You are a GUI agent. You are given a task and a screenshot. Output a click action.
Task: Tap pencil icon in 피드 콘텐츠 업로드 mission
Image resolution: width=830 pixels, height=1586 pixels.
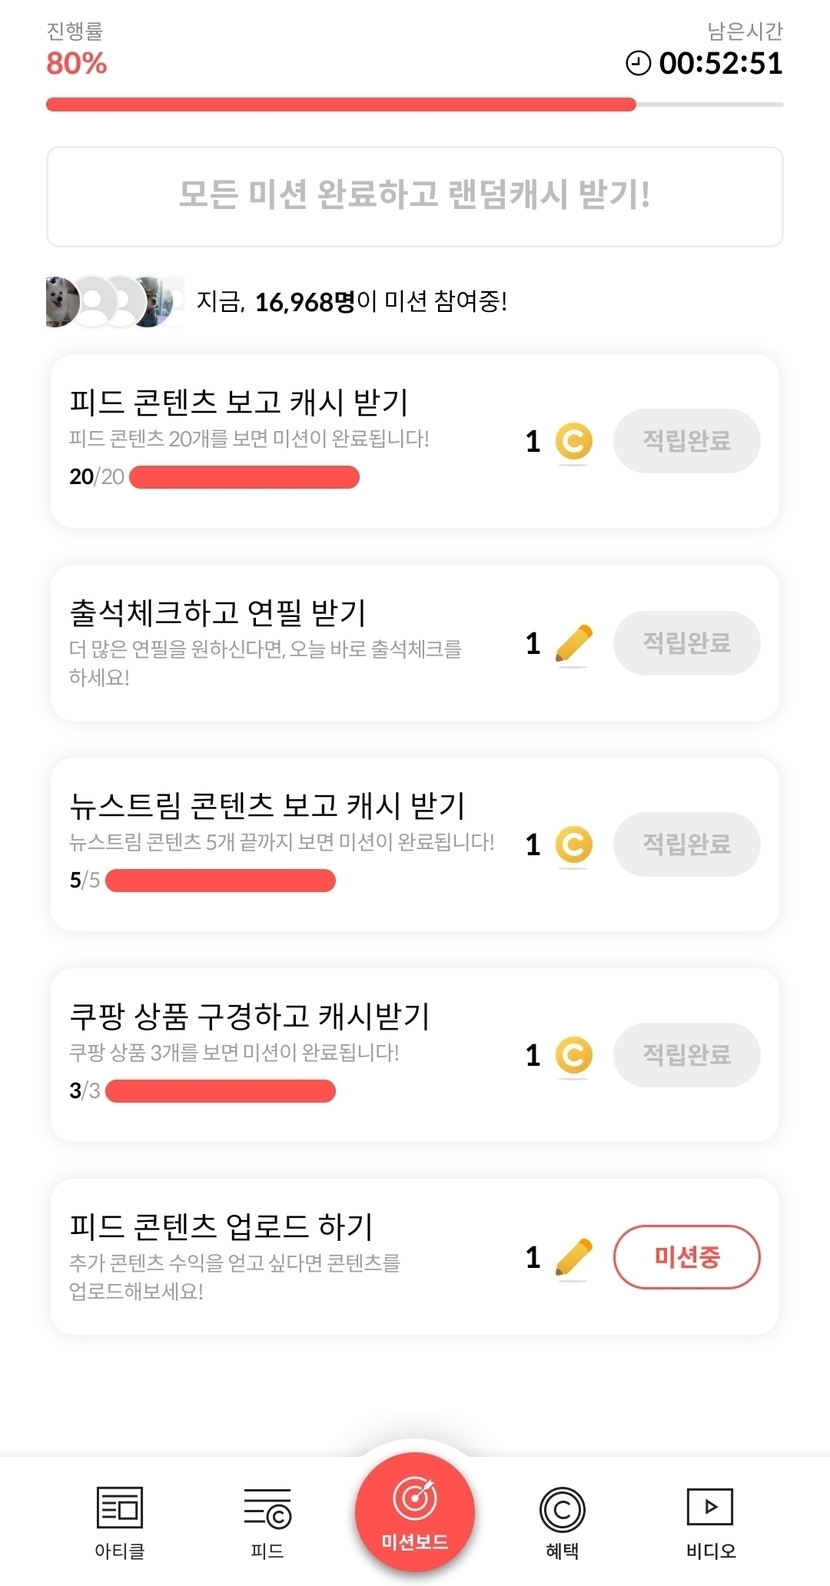point(573,1257)
